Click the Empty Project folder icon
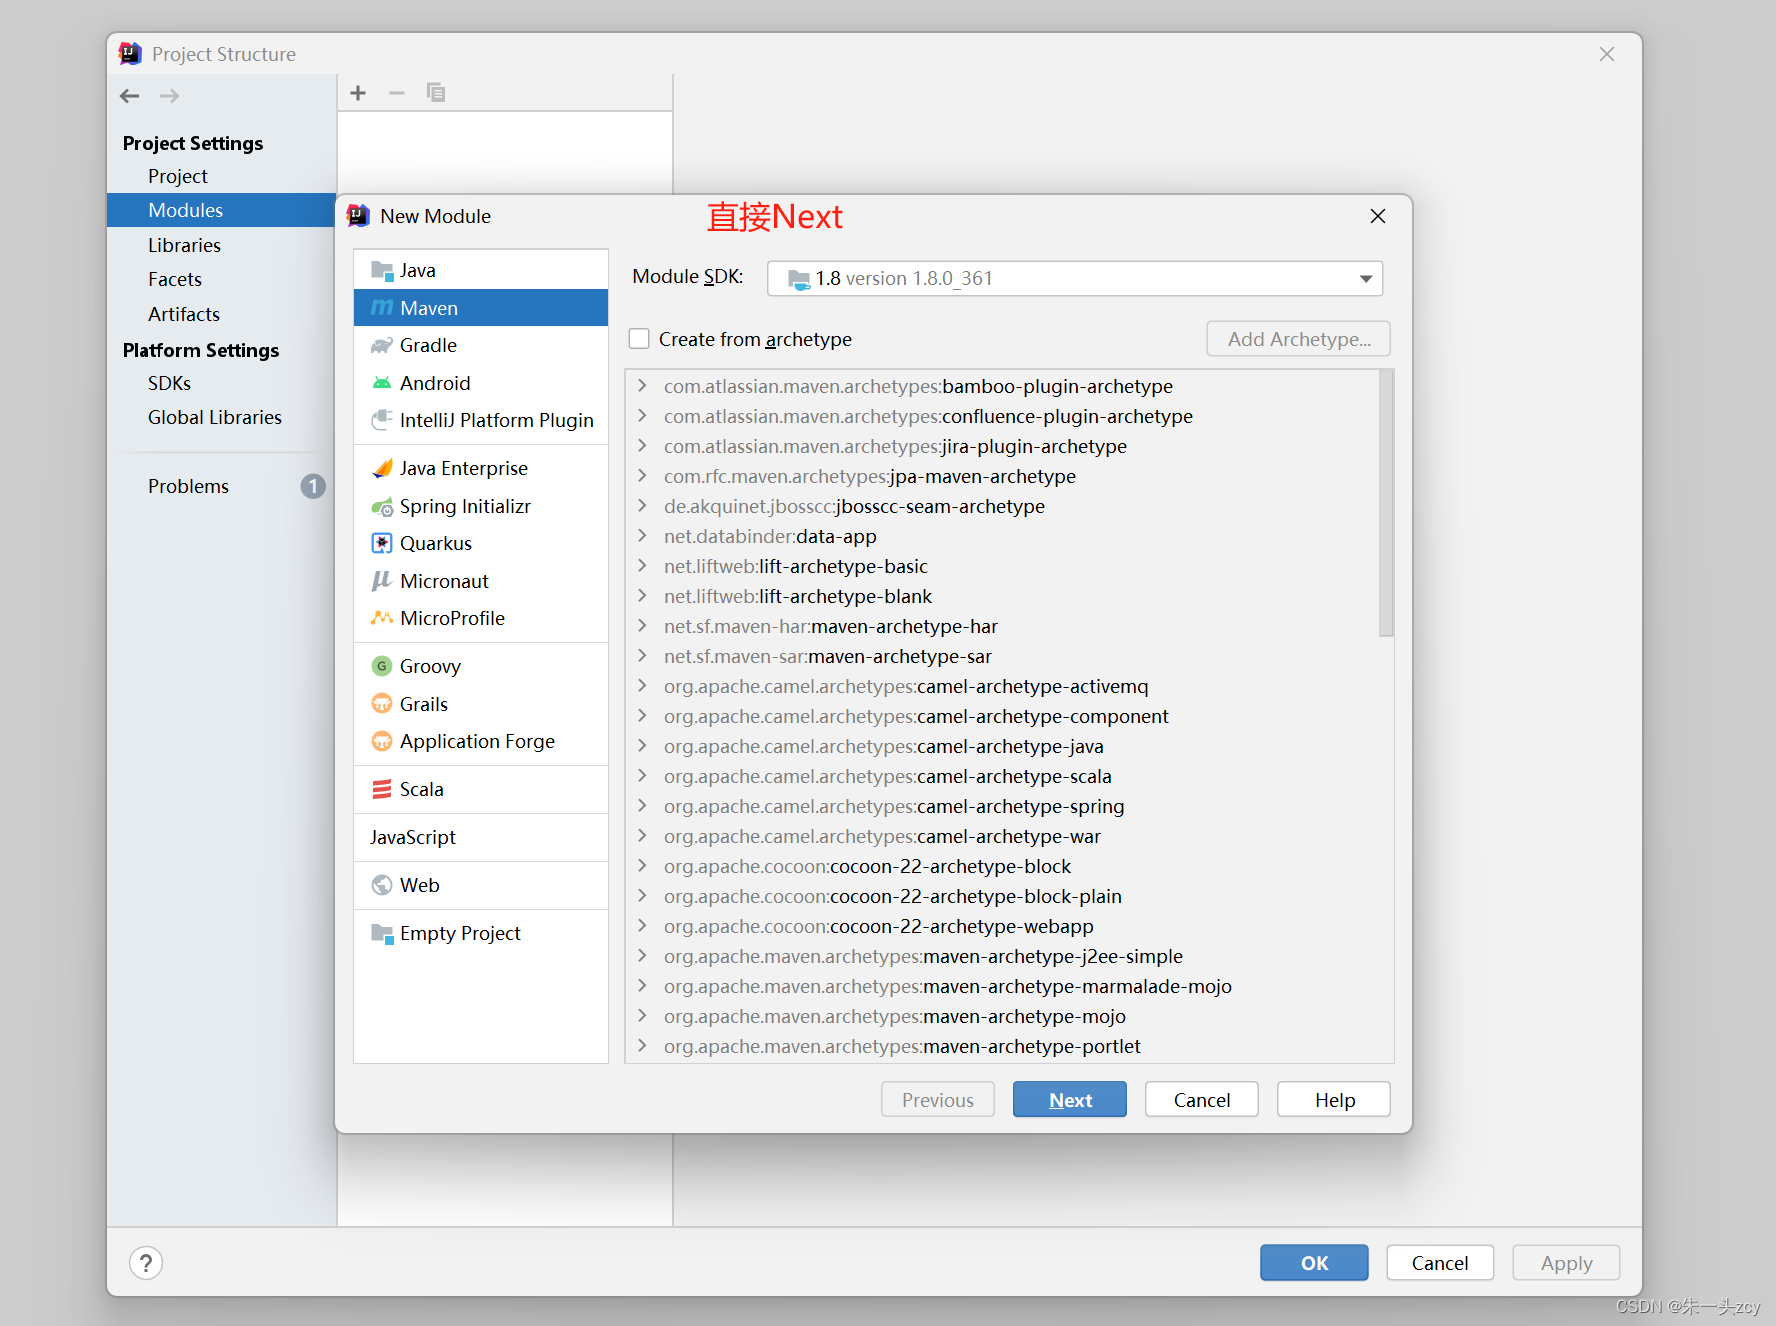The image size is (1776, 1326). (382, 933)
